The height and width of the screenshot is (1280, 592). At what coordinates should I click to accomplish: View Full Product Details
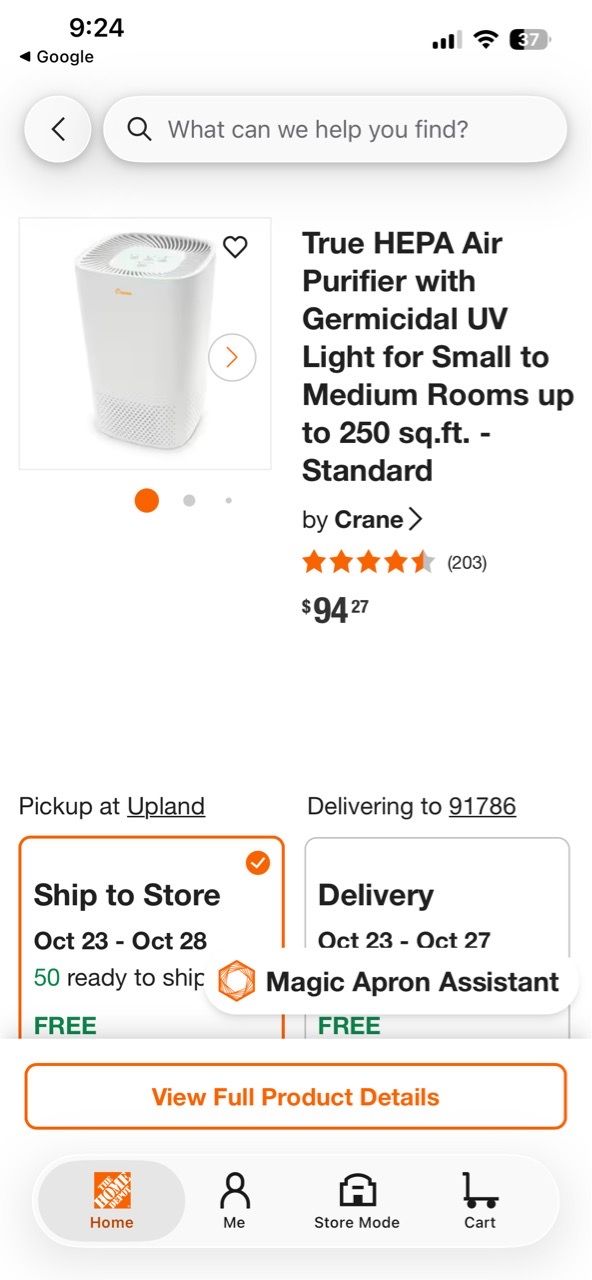pos(296,1096)
